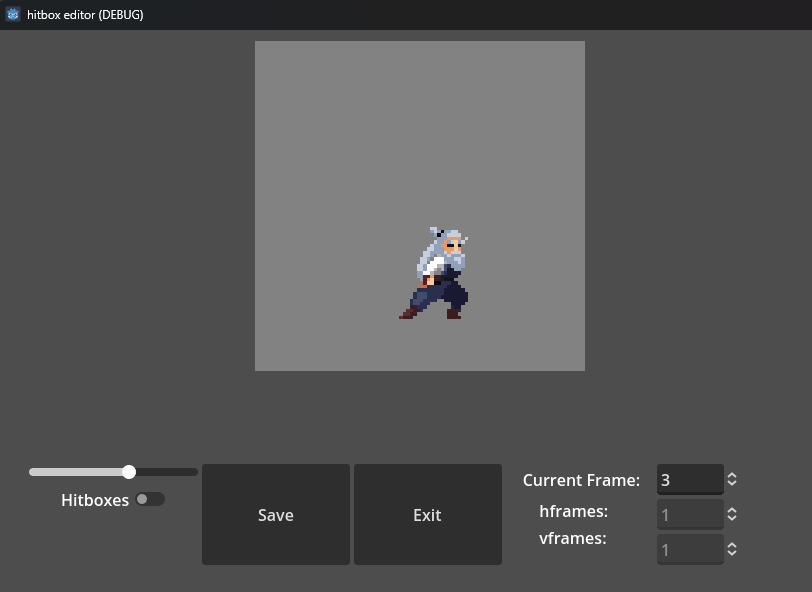Increase vframes with up arrow
This screenshot has height=592, width=812.
coord(732,545)
